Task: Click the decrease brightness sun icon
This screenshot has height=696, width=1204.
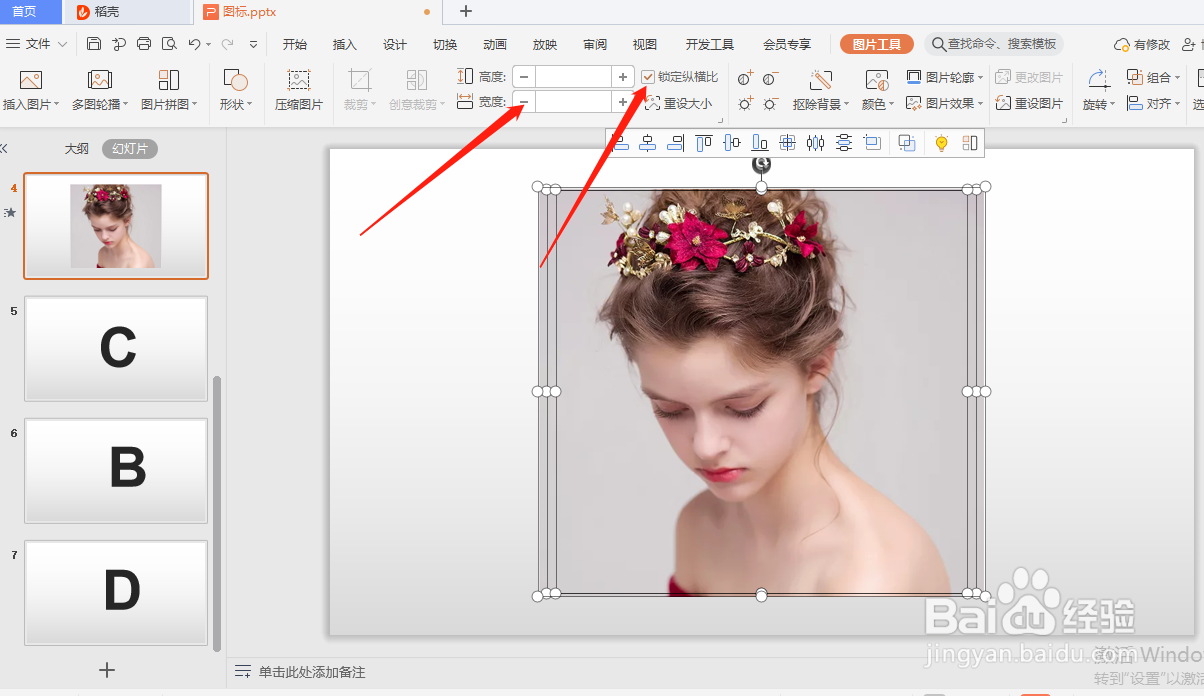Action: pos(770,104)
